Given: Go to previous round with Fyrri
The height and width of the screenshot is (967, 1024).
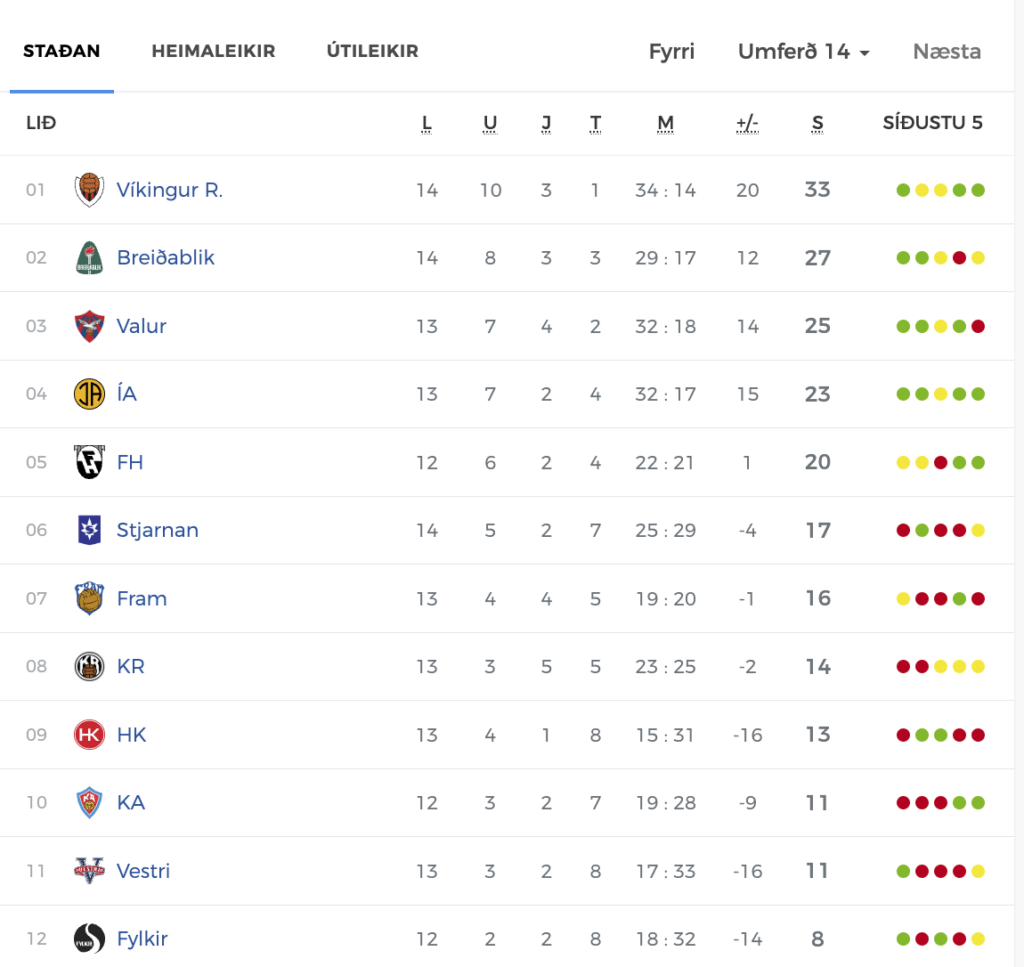Looking at the screenshot, I should (x=671, y=52).
